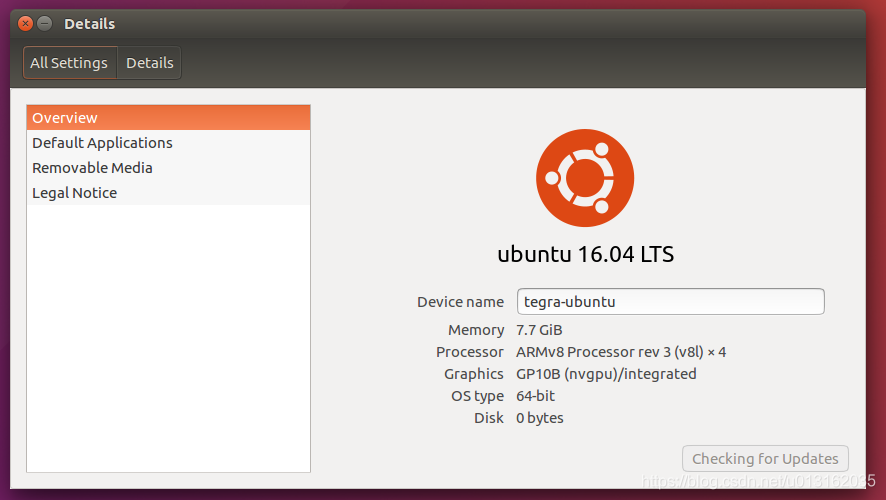Minimize the Details window
886x500 pixels.
(45, 24)
